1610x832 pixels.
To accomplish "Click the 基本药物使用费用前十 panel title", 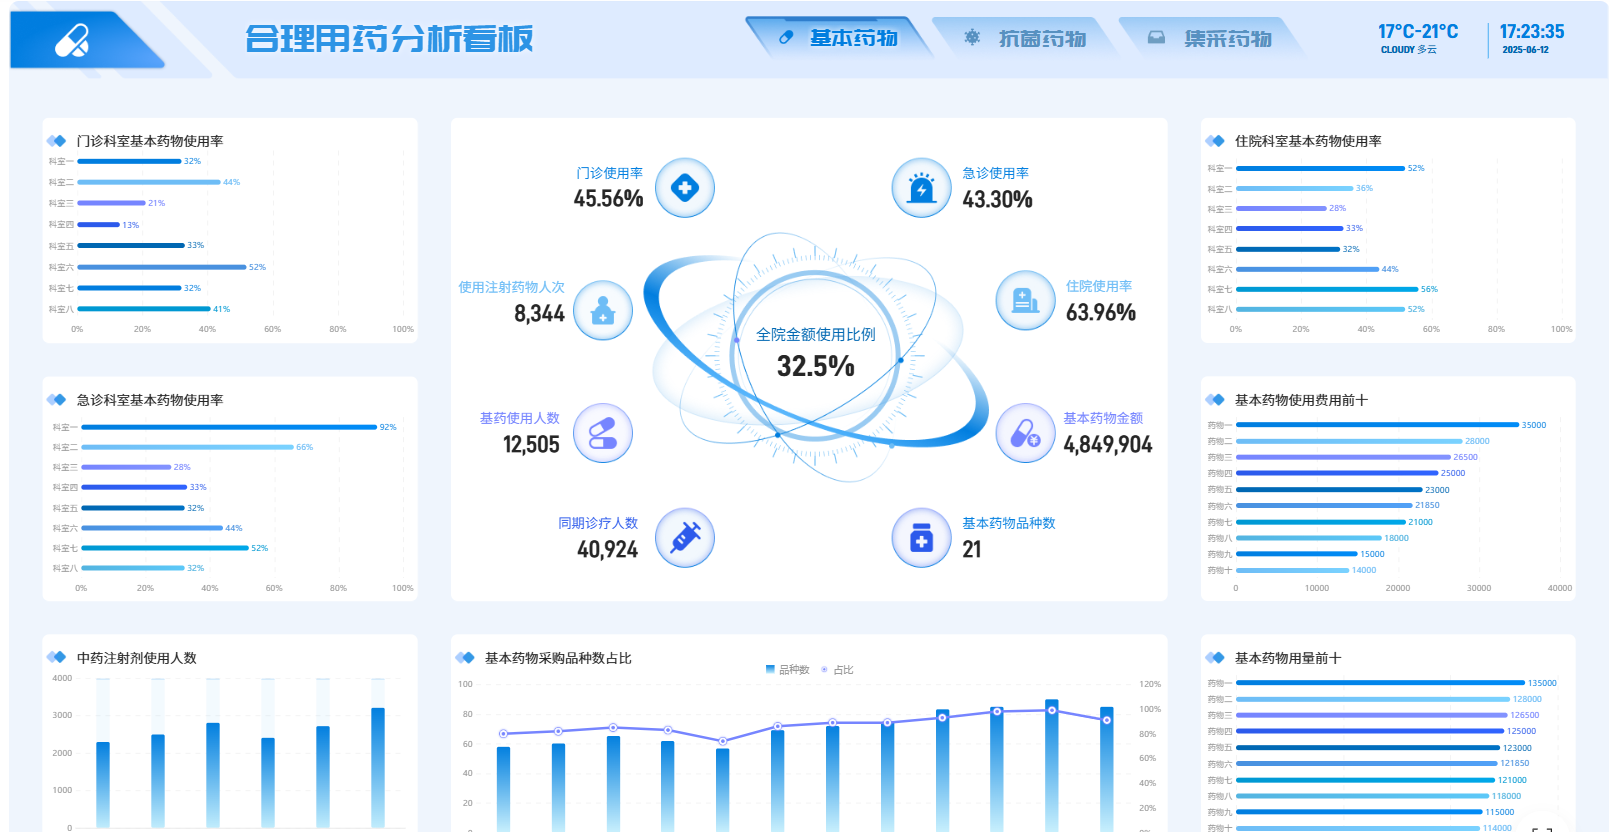I will point(1301,400).
